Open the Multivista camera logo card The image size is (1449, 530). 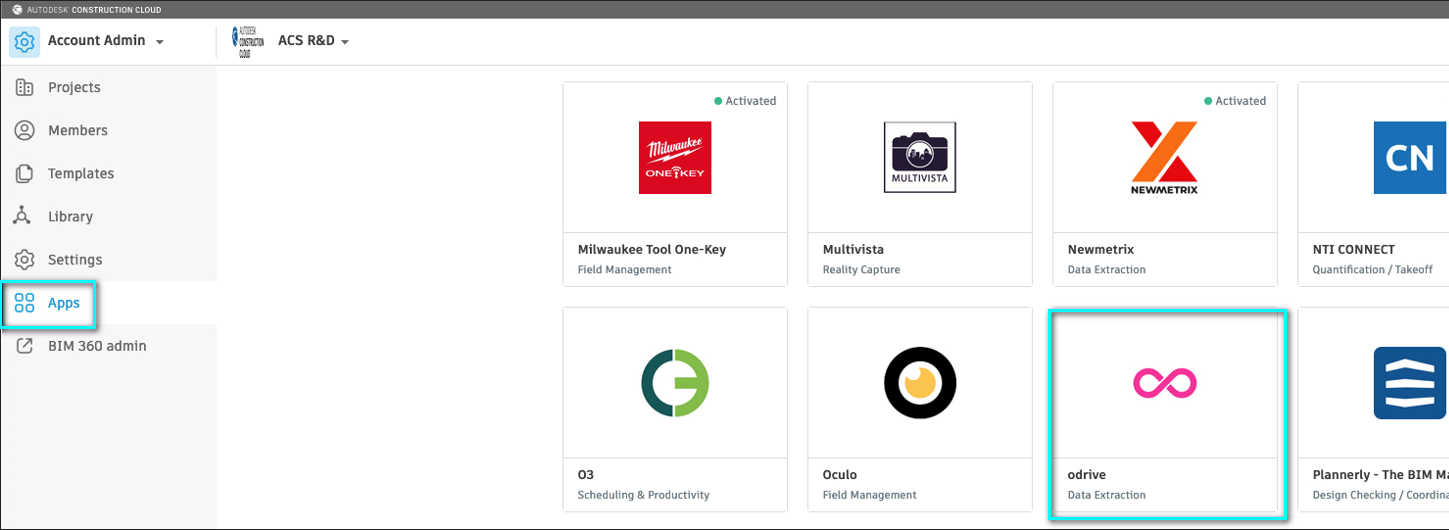[920, 158]
